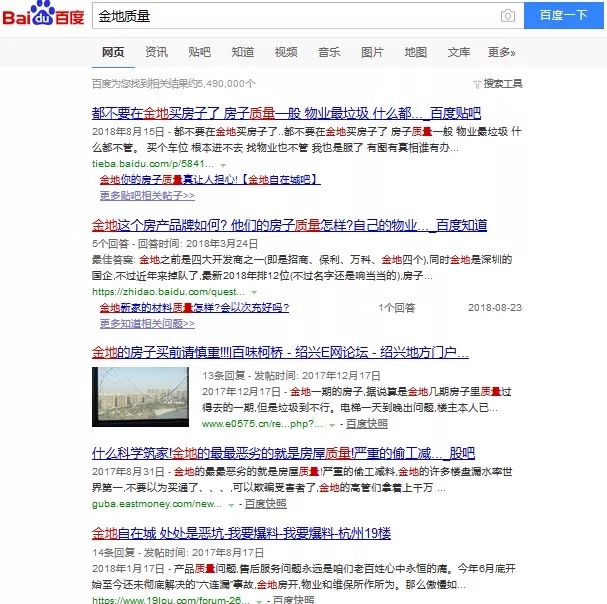Expand arrow next to www.19lou.com URL
The width and height of the screenshot is (607, 604).
tap(259, 601)
